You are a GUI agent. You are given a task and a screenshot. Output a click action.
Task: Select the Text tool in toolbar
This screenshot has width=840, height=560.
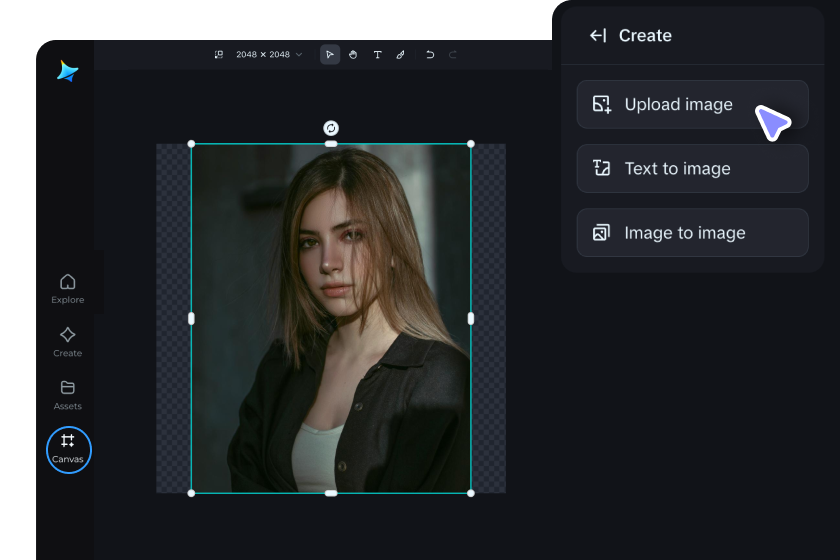pyautogui.click(x=377, y=54)
